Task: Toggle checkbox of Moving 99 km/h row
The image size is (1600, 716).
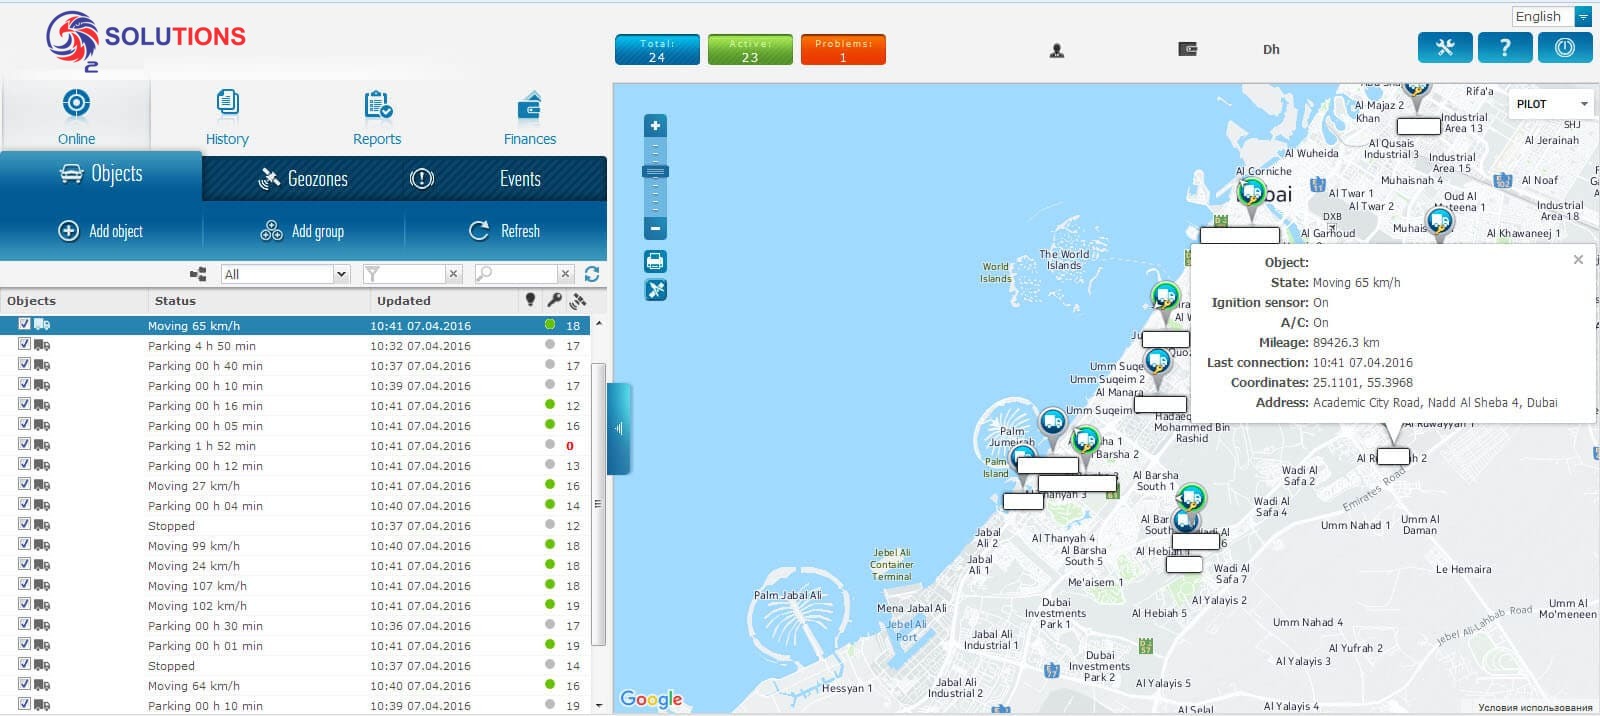Action: (24, 544)
